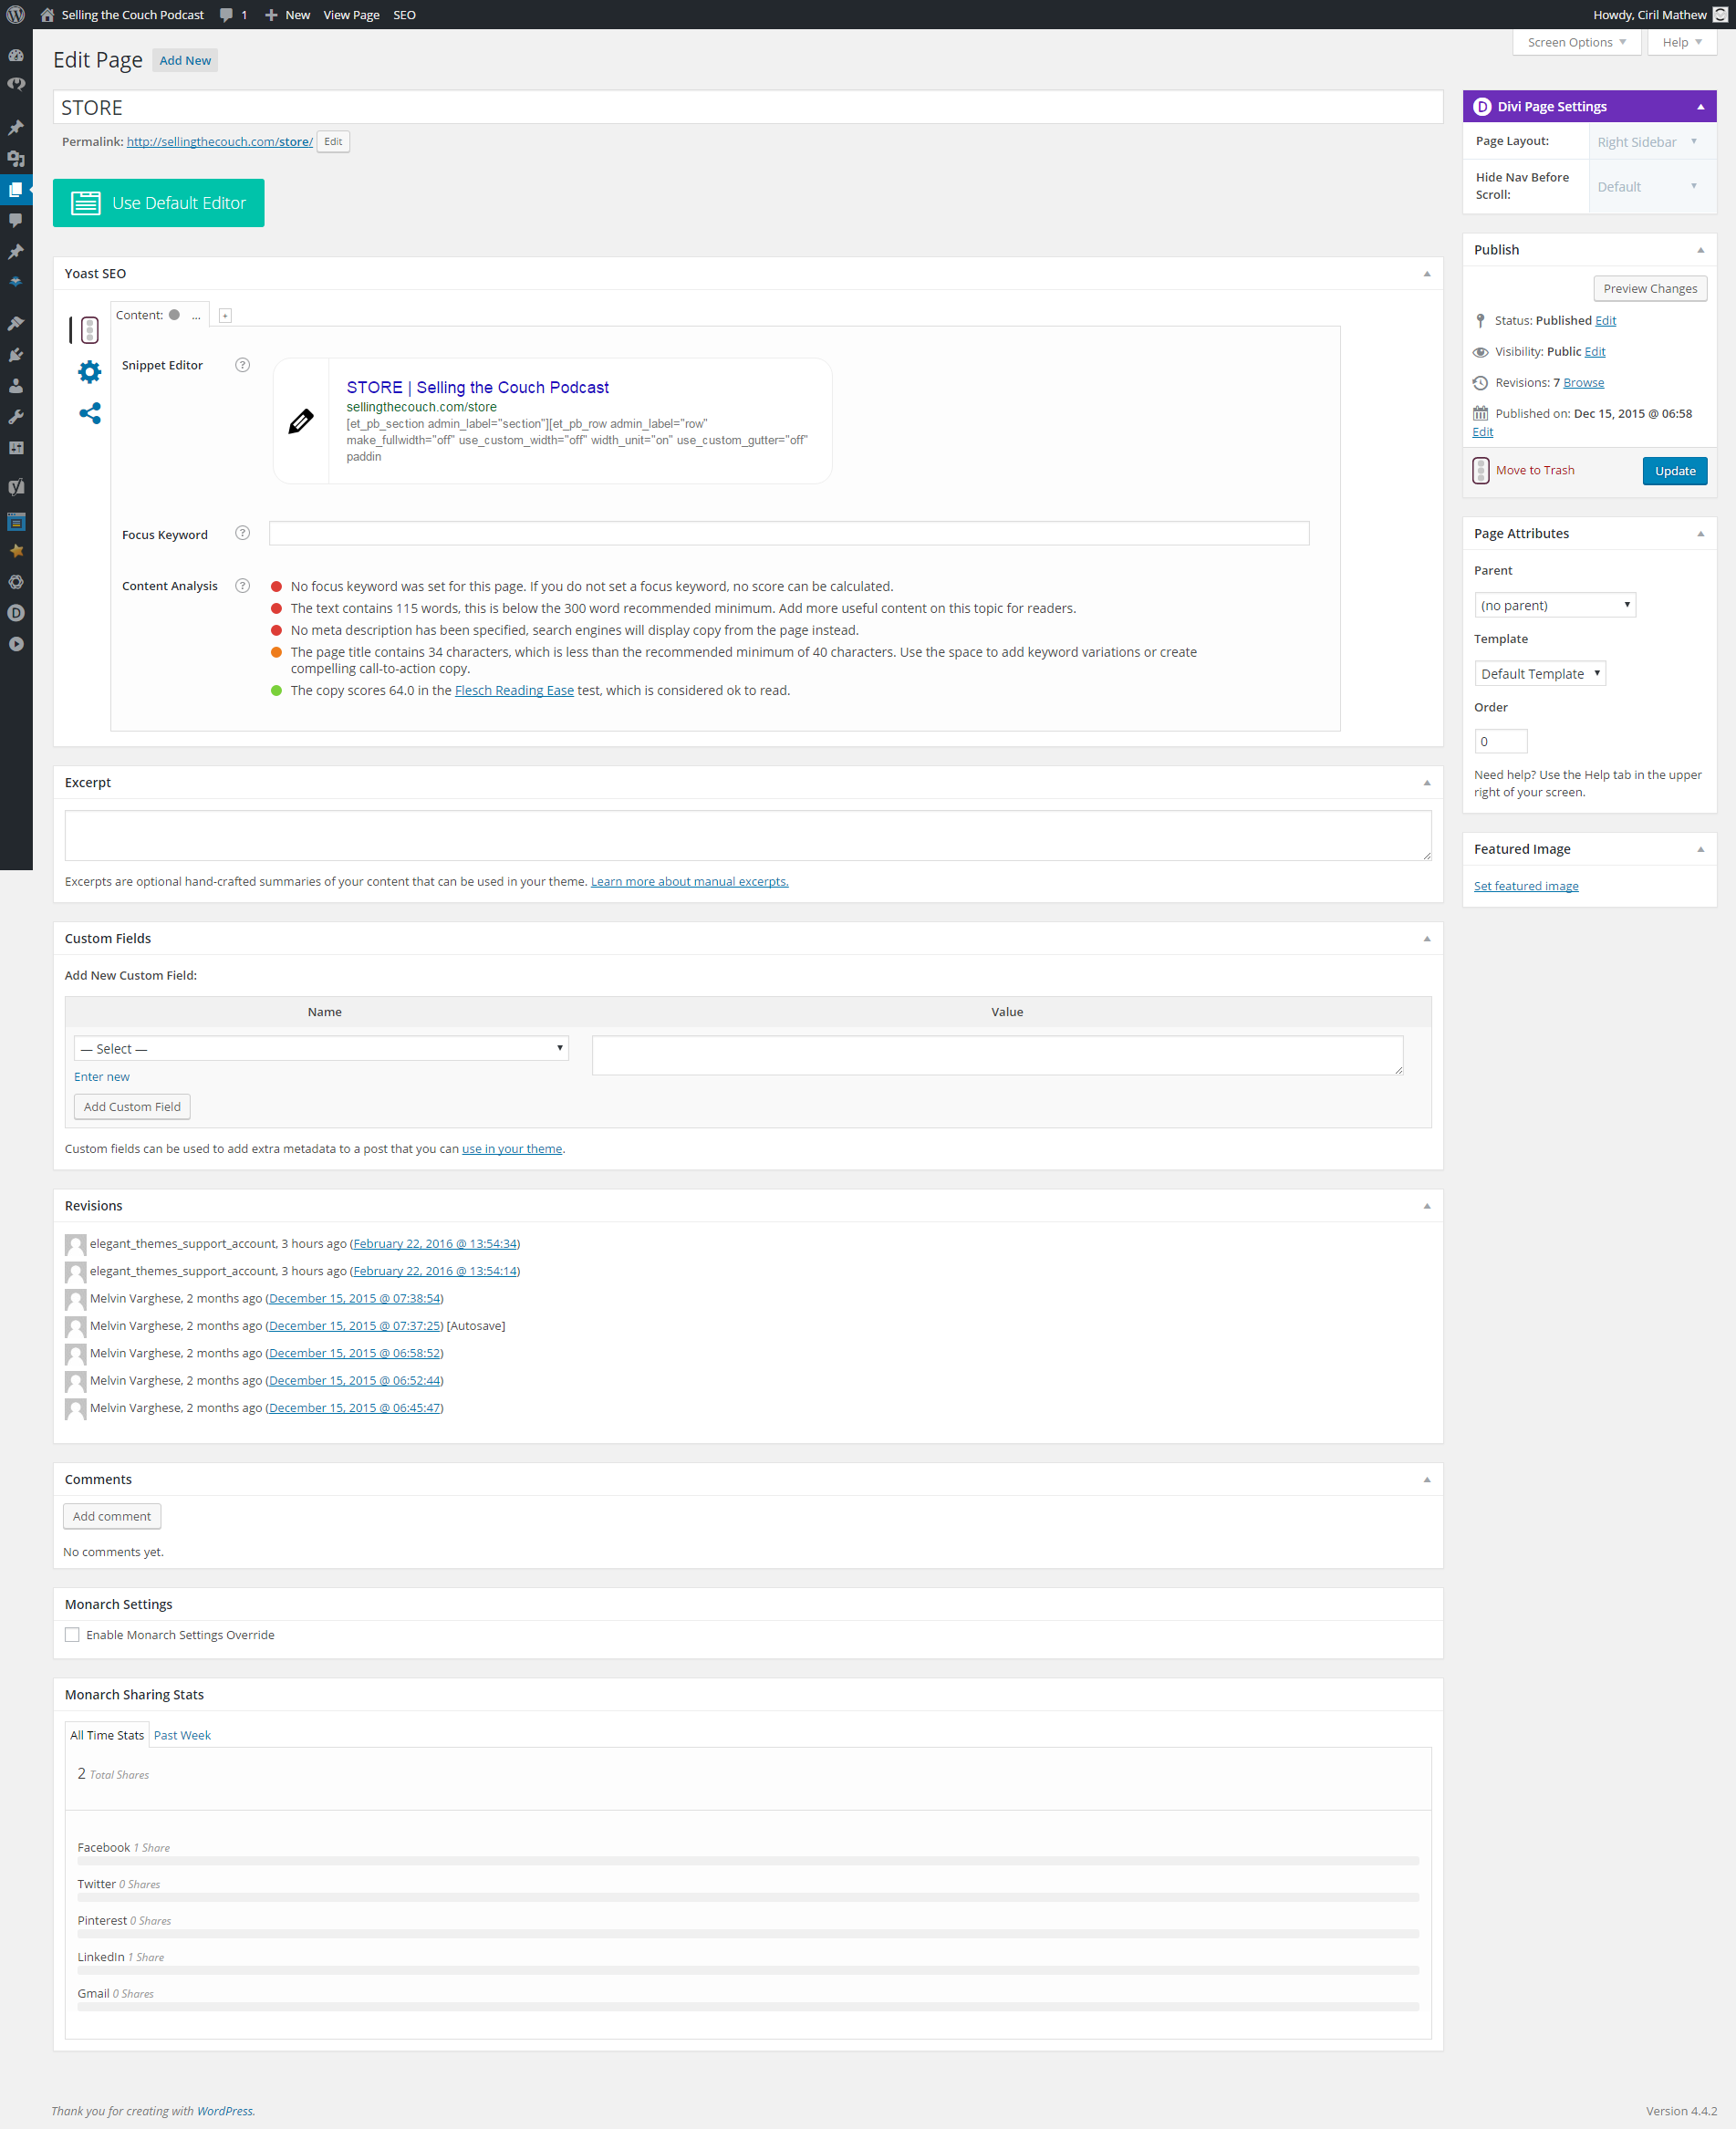Click Add New next to Edit Page
Screen dimensions: 1736x2129
(185, 60)
